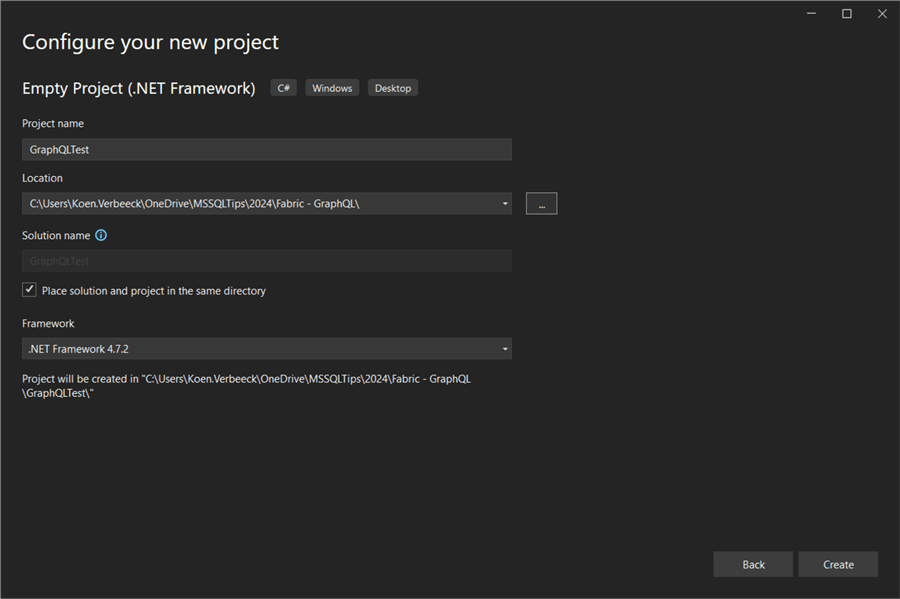Go Back to the previous step
This screenshot has width=900, height=599.
[753, 564]
